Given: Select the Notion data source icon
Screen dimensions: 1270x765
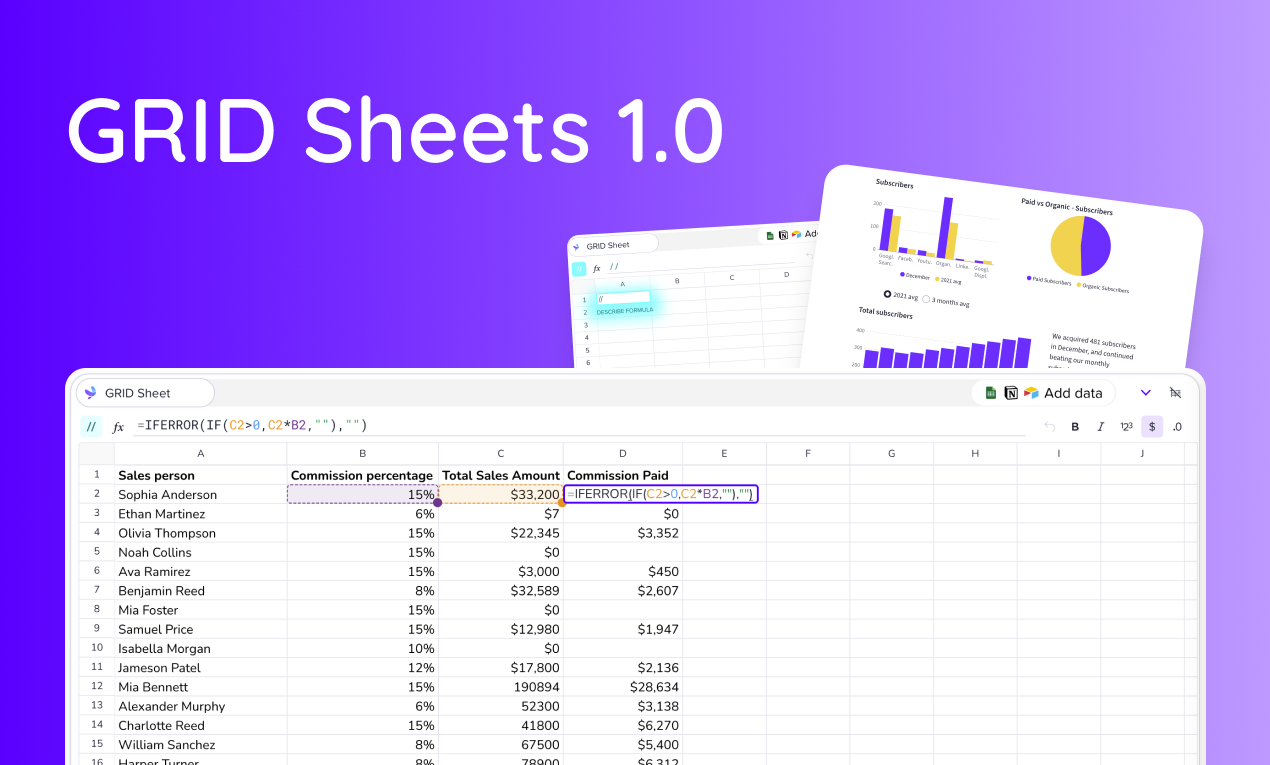Looking at the screenshot, I should [x=1011, y=393].
